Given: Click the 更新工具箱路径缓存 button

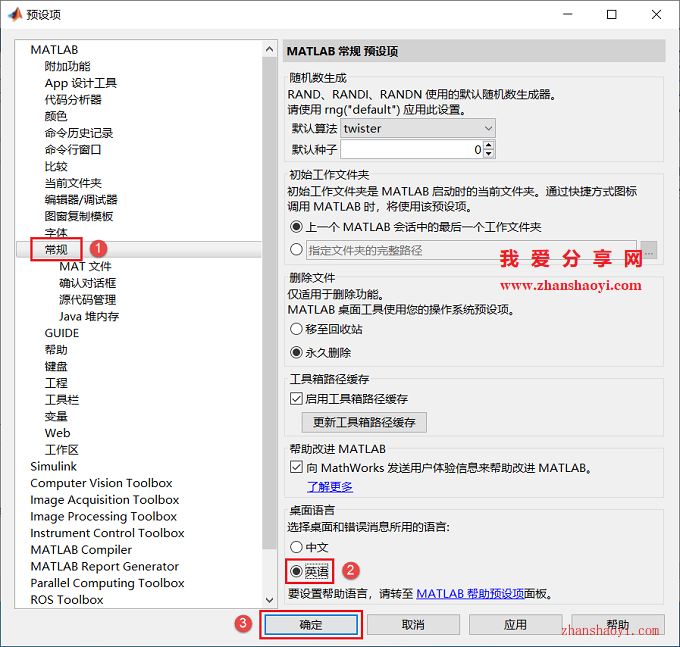Looking at the screenshot, I should pyautogui.click(x=364, y=422).
